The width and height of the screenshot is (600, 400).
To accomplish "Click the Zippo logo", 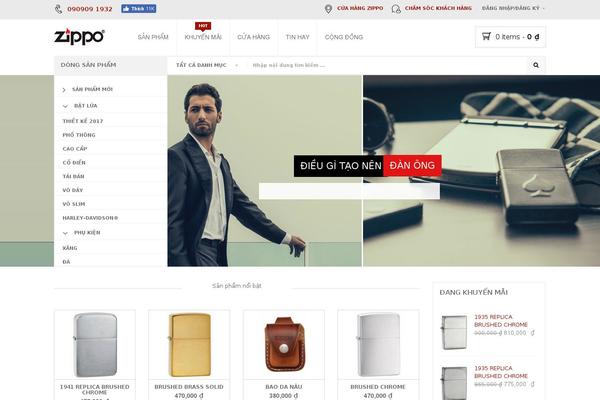I will (x=79, y=36).
